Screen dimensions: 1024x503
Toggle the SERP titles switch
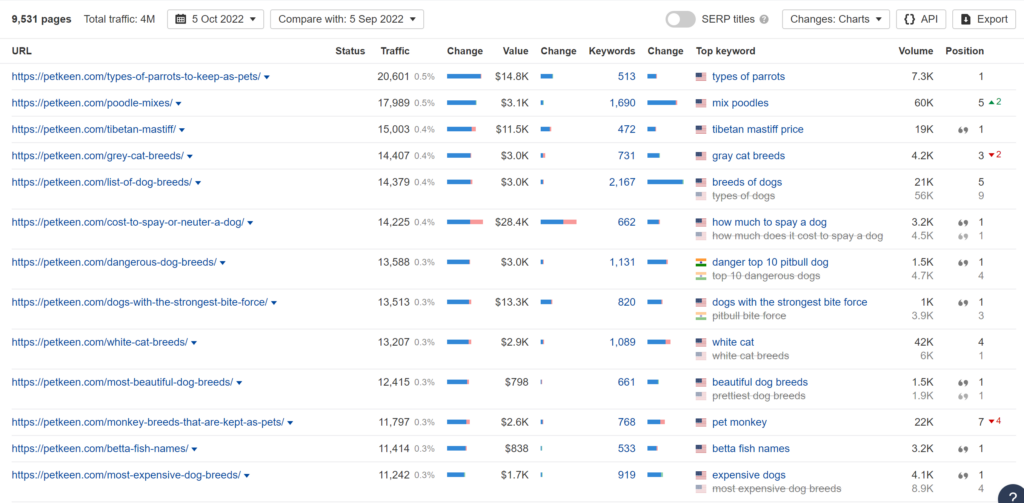pyautogui.click(x=680, y=19)
